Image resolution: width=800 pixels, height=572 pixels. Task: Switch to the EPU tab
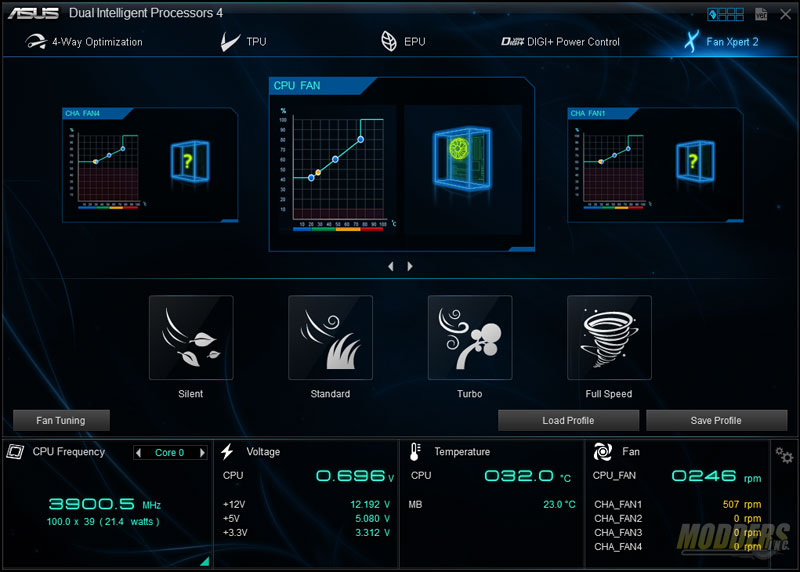(x=403, y=42)
